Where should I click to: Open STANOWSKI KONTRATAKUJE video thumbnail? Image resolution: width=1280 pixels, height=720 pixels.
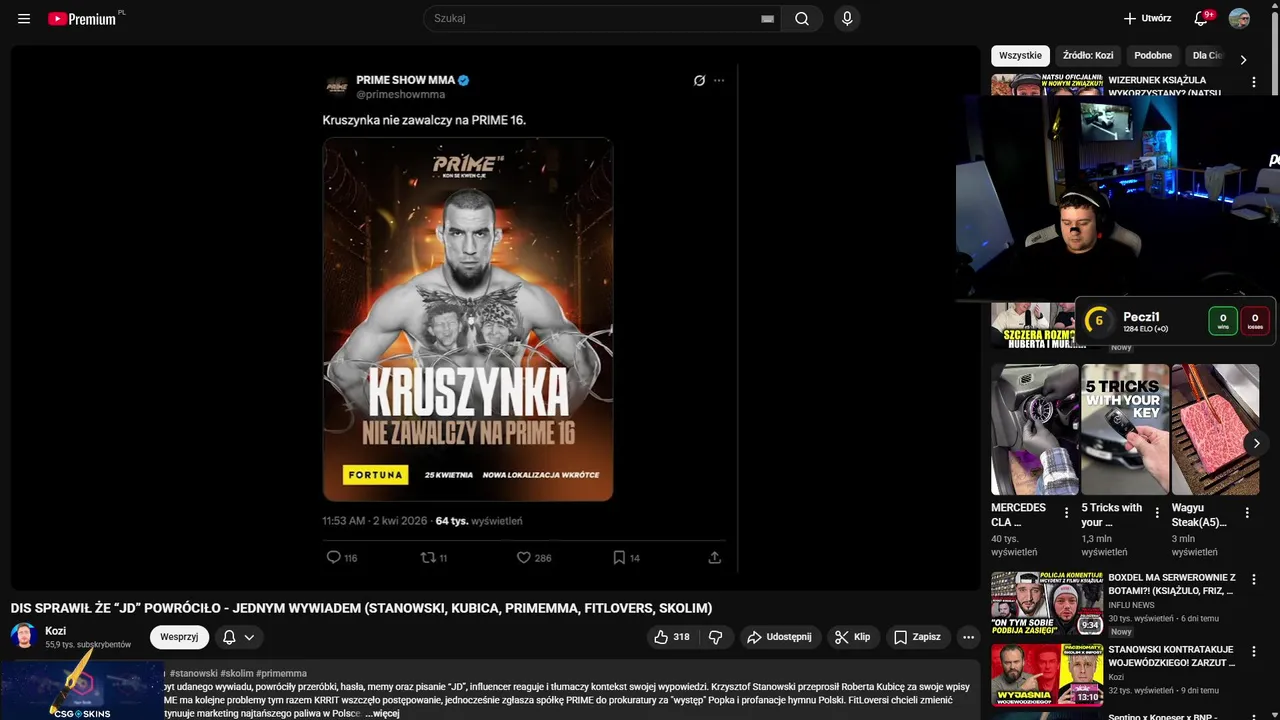[1047, 675]
